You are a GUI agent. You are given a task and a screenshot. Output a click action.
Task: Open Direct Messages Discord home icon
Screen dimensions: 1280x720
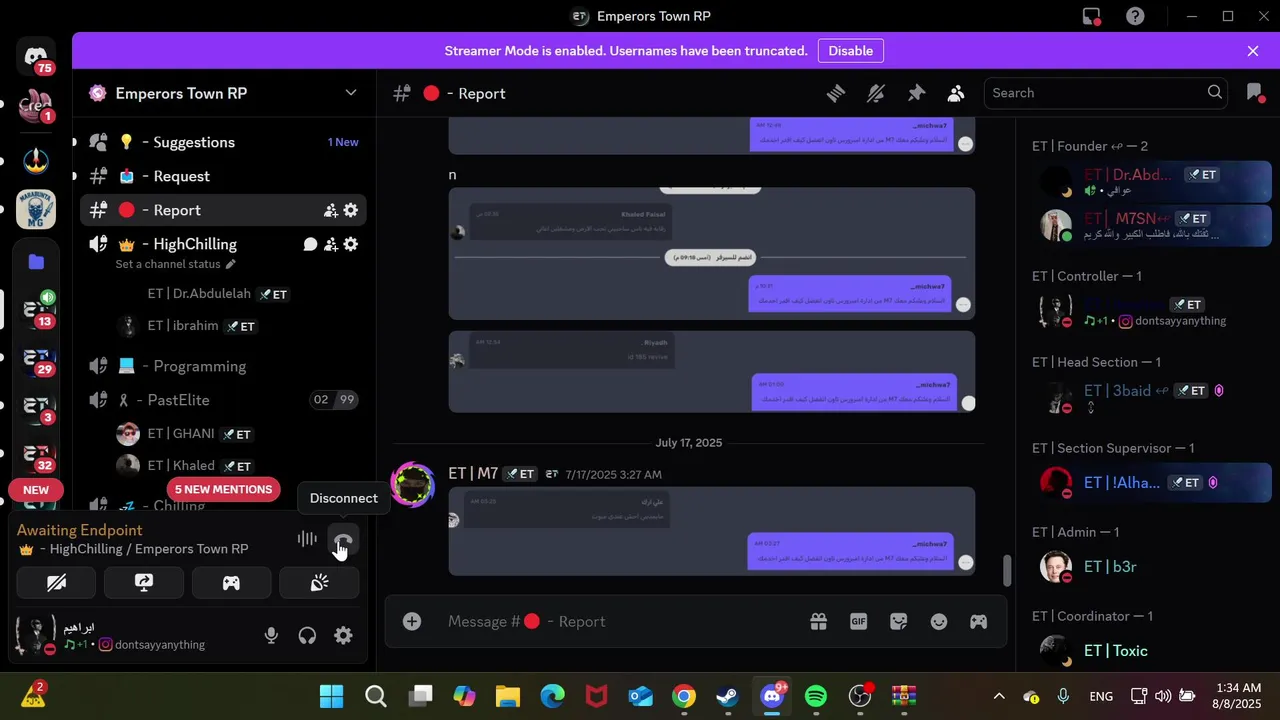pyautogui.click(x=36, y=57)
